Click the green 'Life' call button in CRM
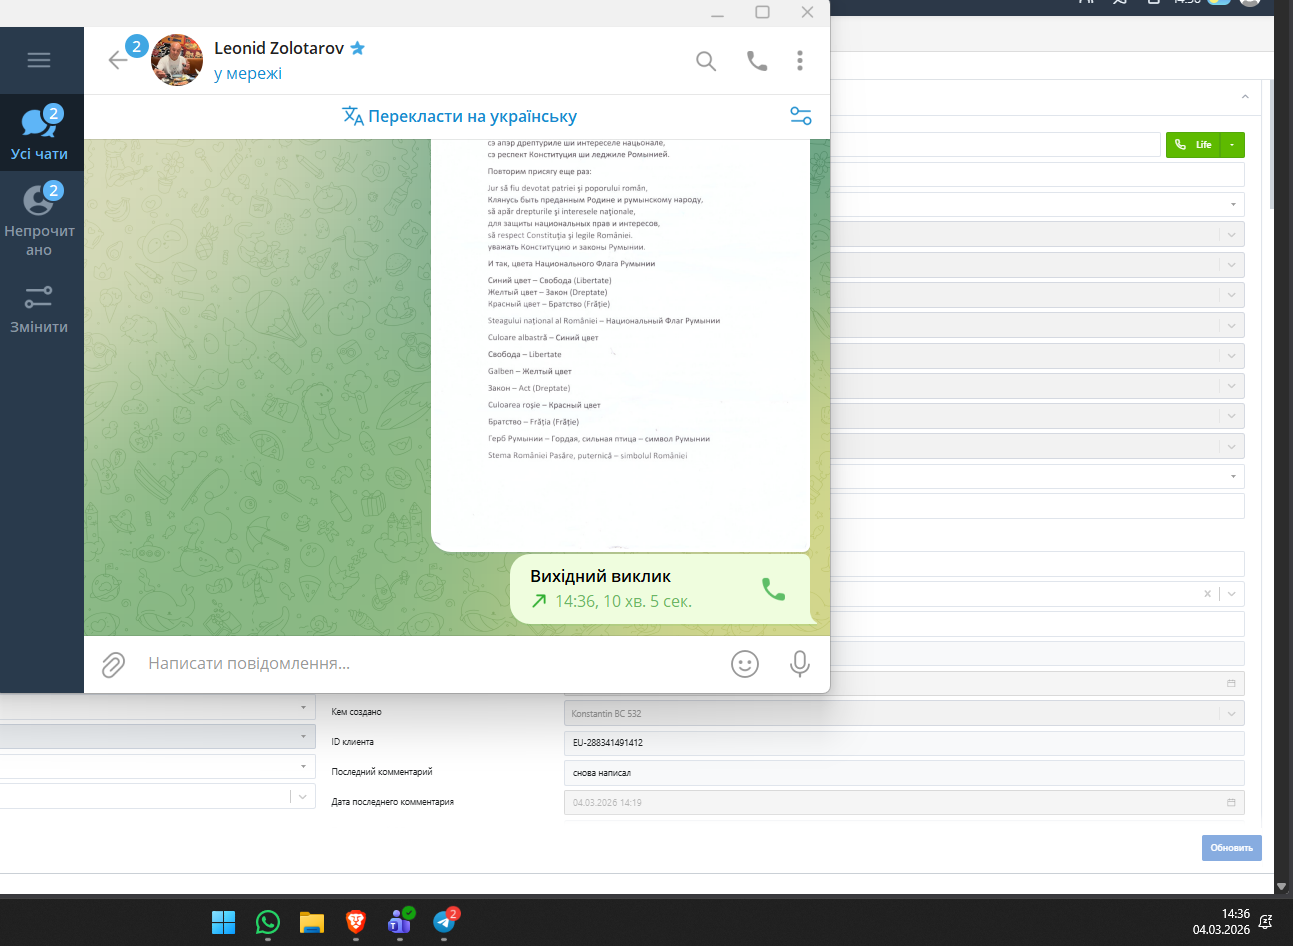 click(1192, 145)
